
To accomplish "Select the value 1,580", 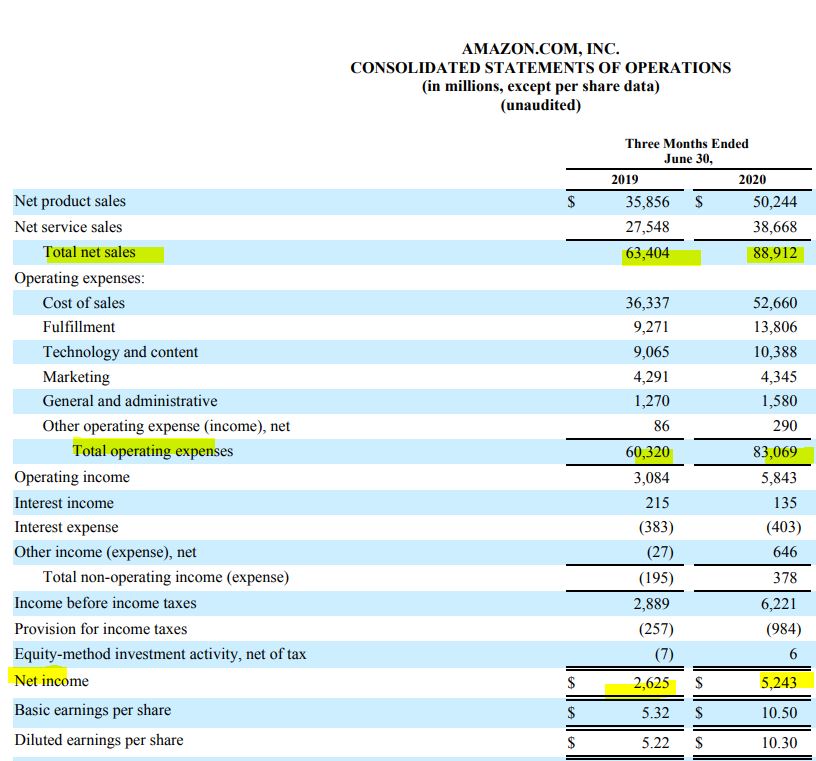I will pyautogui.click(x=779, y=401).
